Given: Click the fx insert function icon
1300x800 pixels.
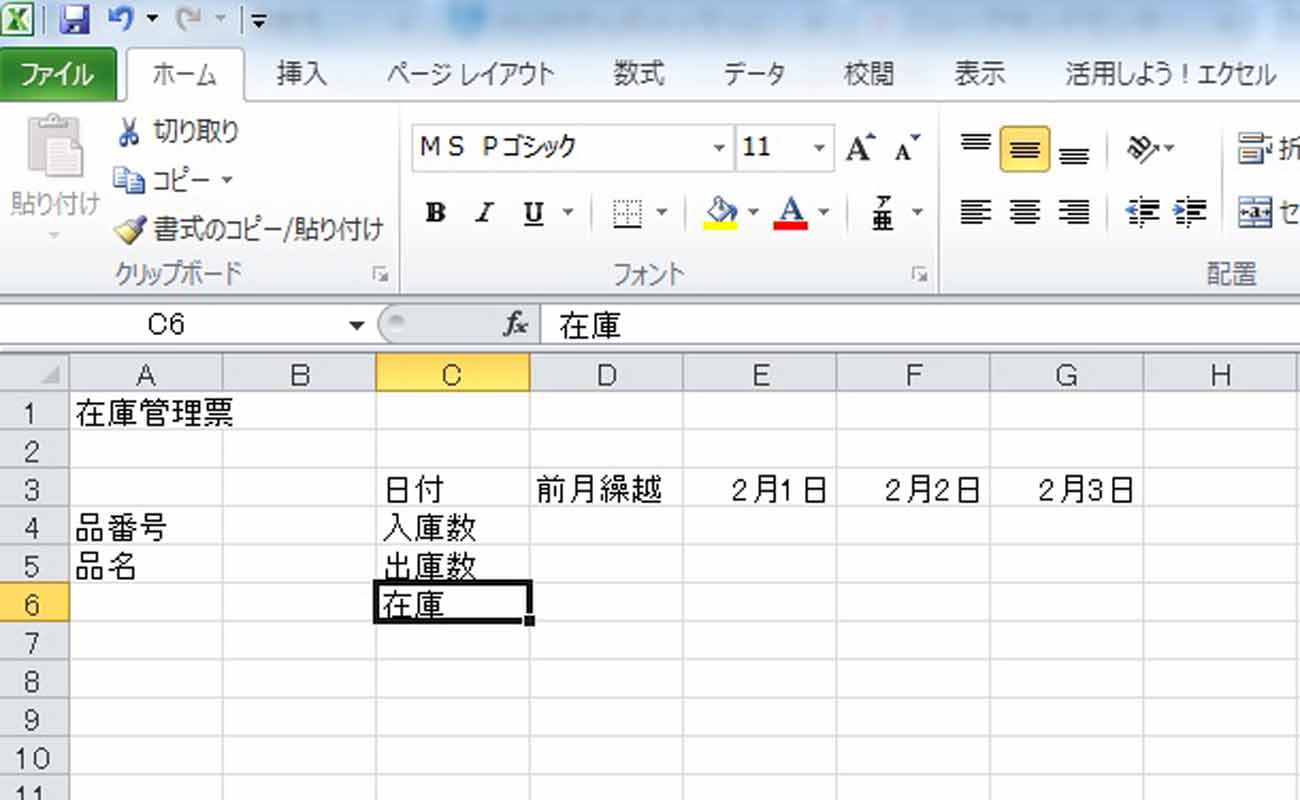Looking at the screenshot, I should pos(515,324).
